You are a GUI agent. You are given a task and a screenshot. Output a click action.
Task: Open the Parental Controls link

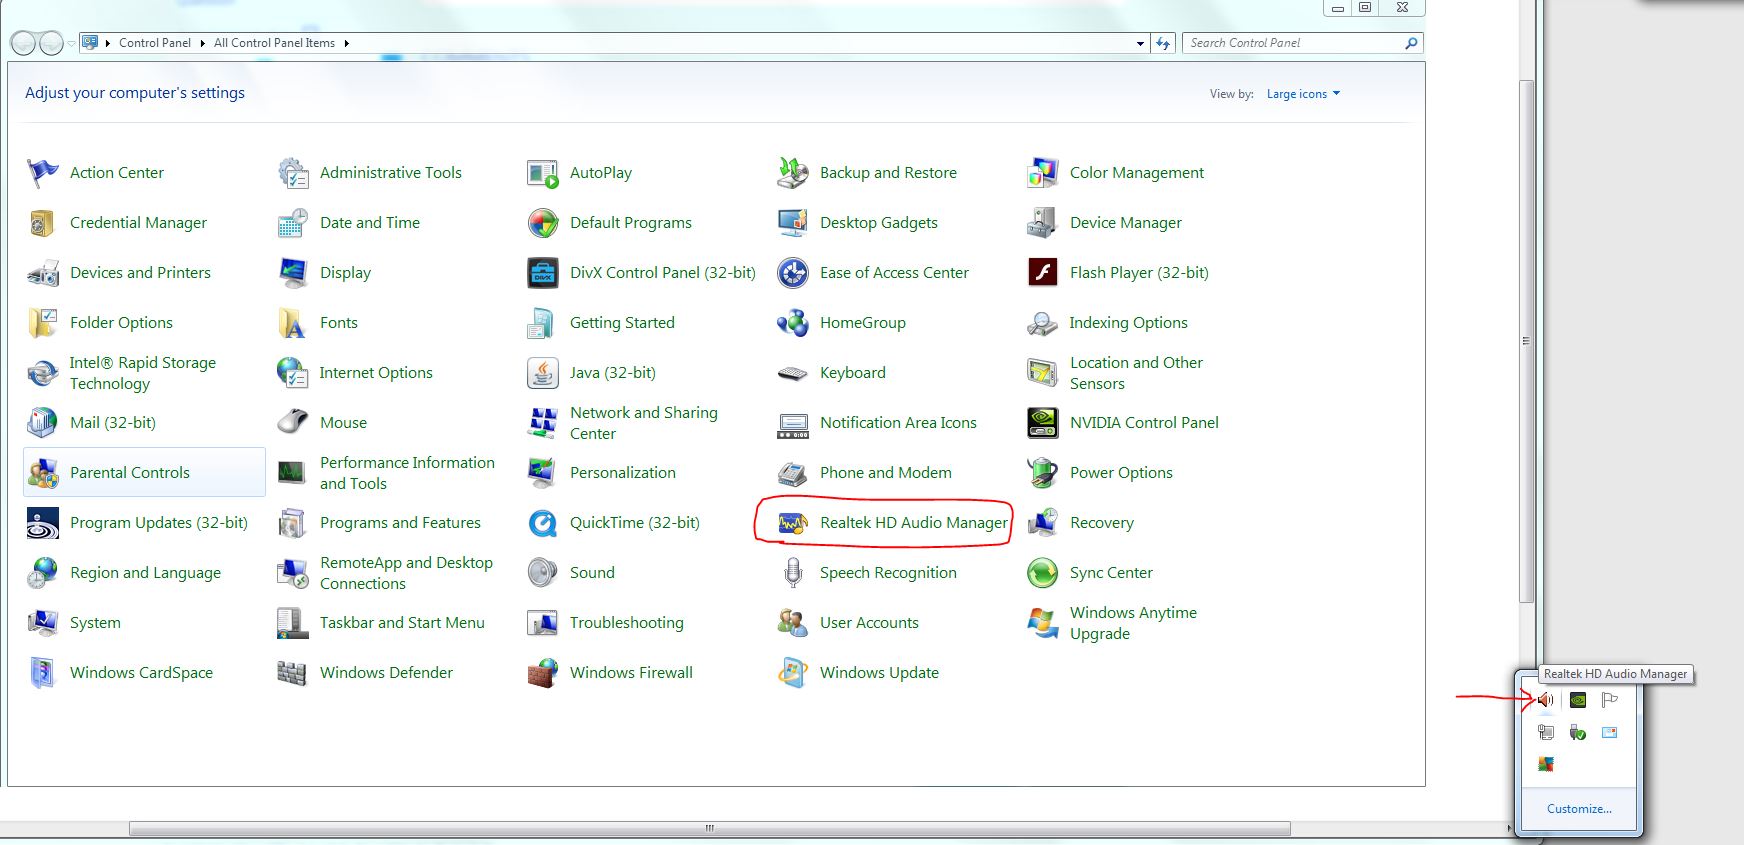[130, 473]
